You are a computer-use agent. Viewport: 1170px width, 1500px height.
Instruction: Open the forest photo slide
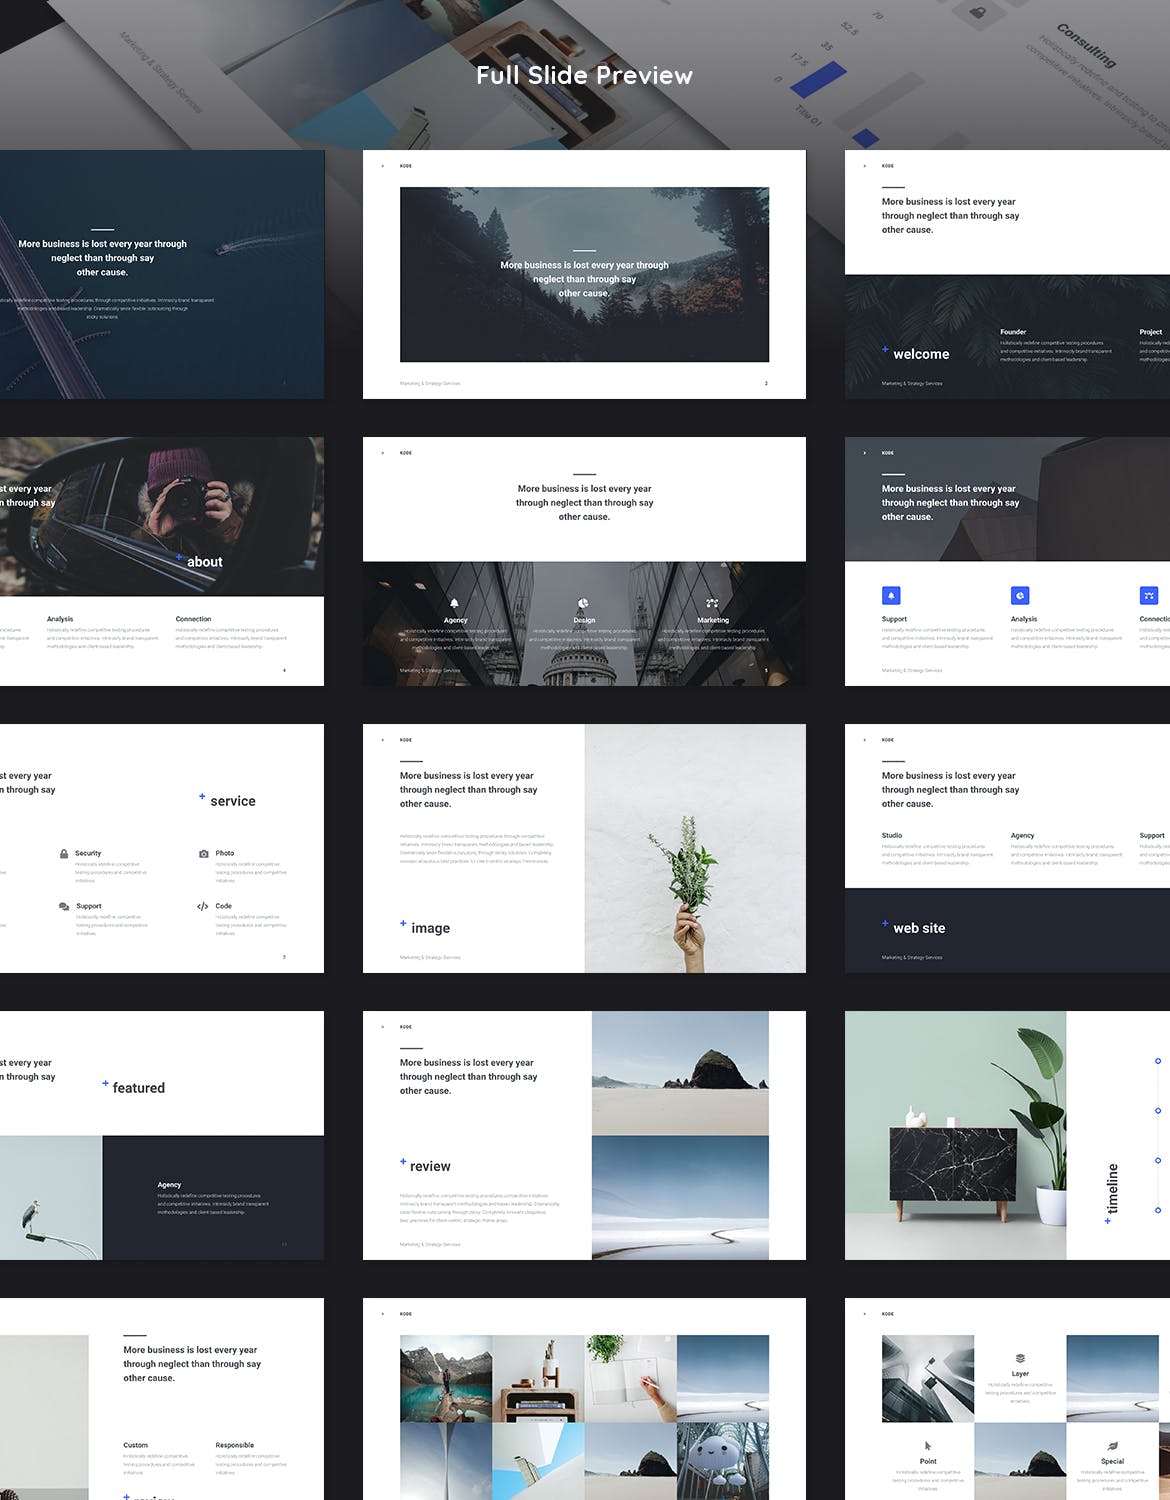click(x=584, y=274)
